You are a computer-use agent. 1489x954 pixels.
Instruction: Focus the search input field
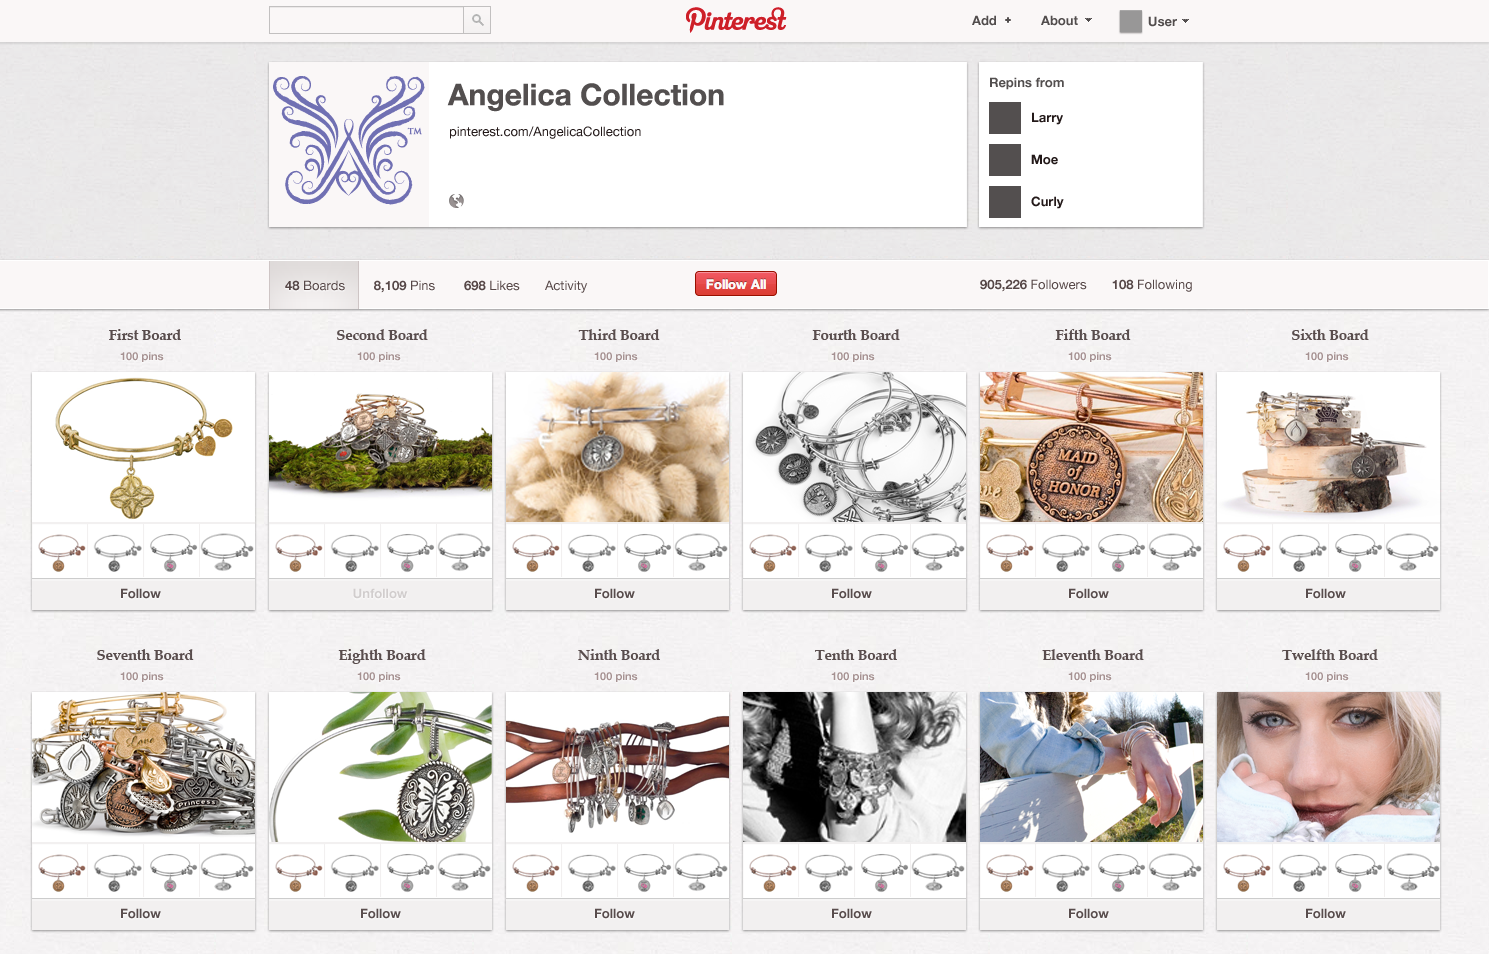[366, 20]
